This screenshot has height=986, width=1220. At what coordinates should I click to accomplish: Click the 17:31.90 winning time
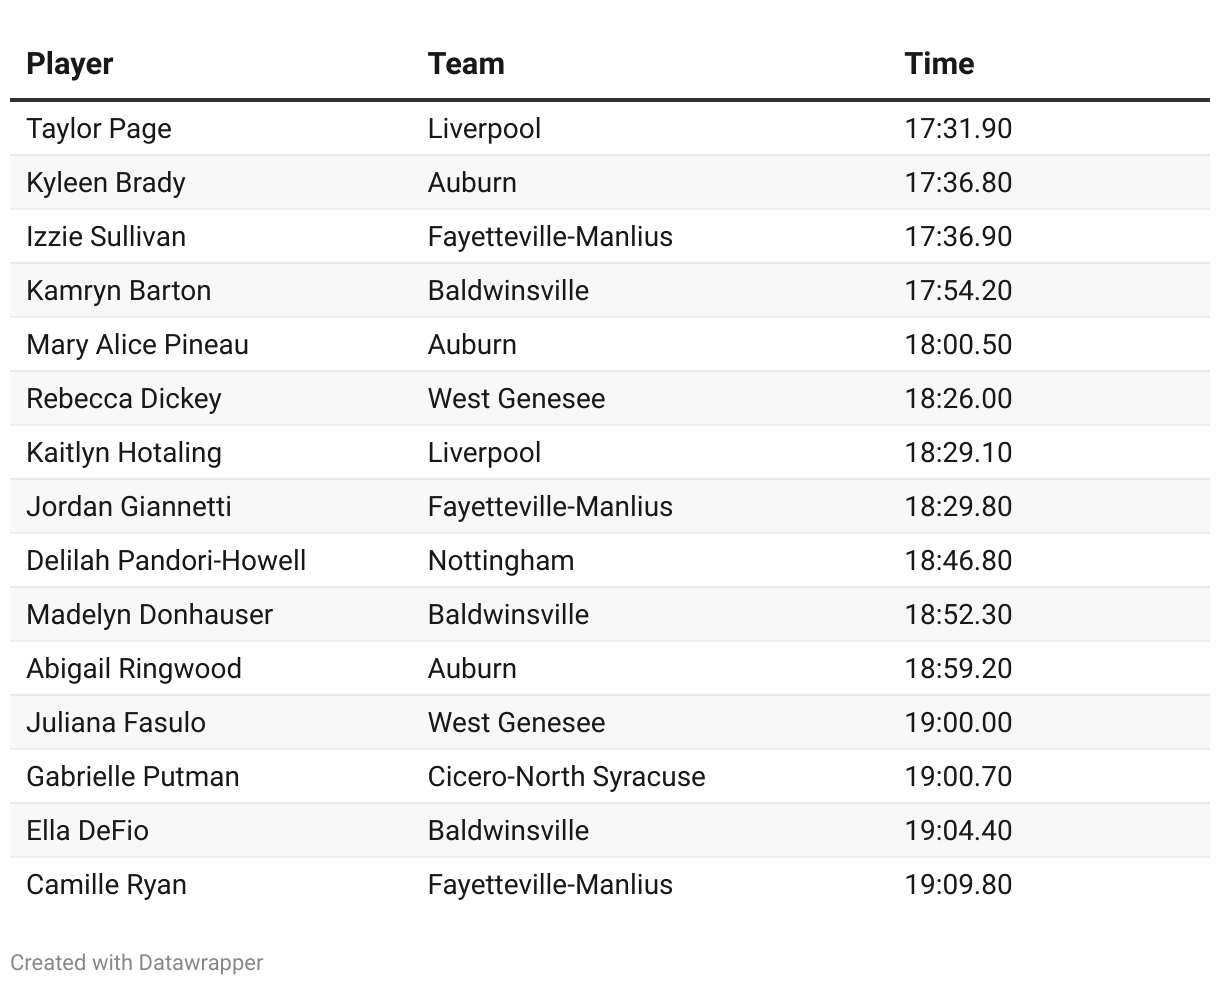click(958, 129)
